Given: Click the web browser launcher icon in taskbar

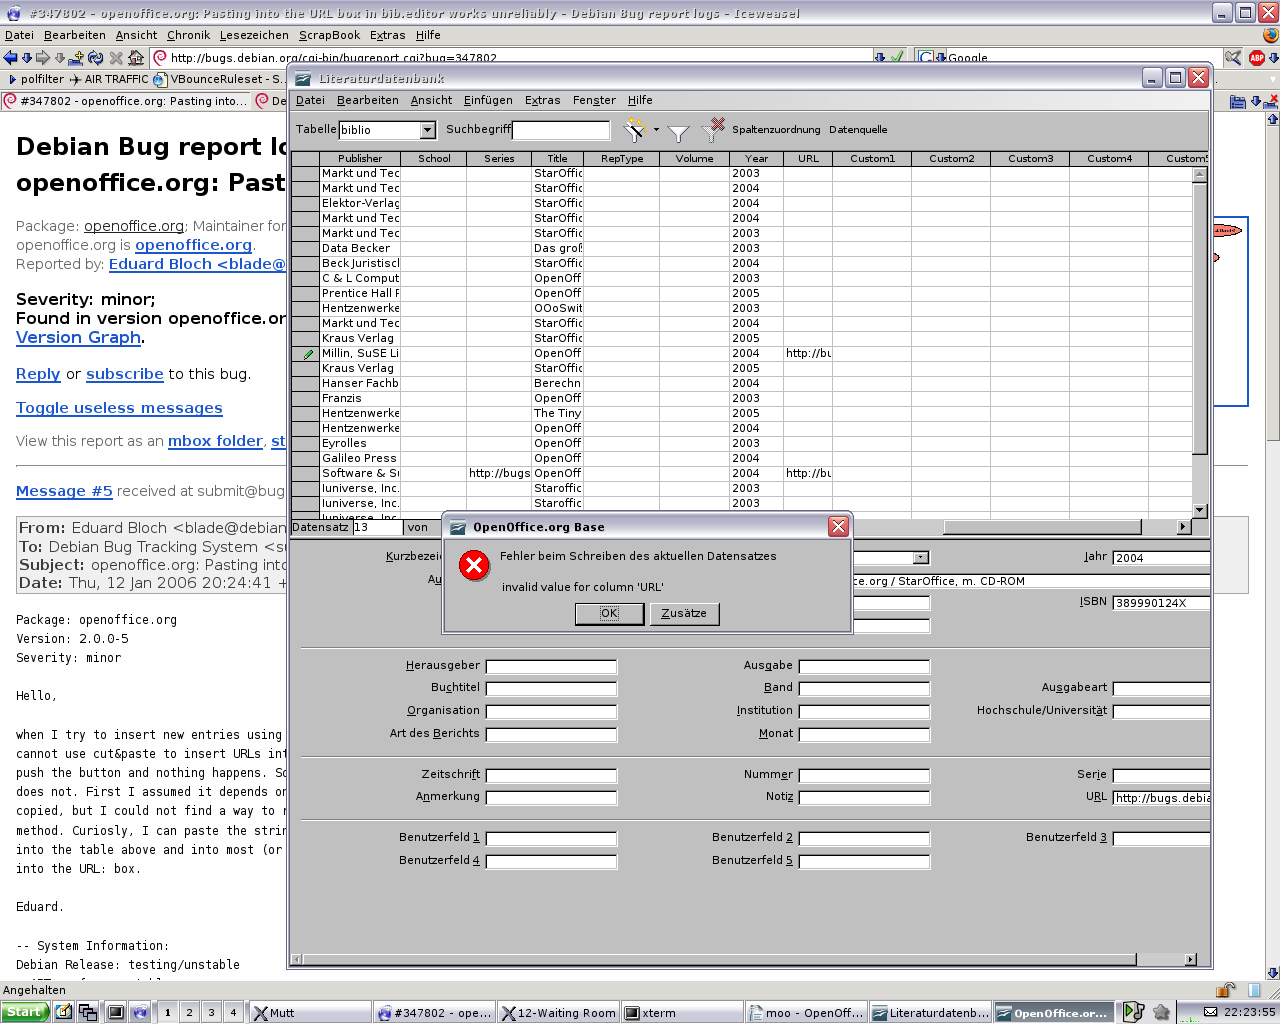Looking at the screenshot, I should pyautogui.click(x=140, y=1012).
